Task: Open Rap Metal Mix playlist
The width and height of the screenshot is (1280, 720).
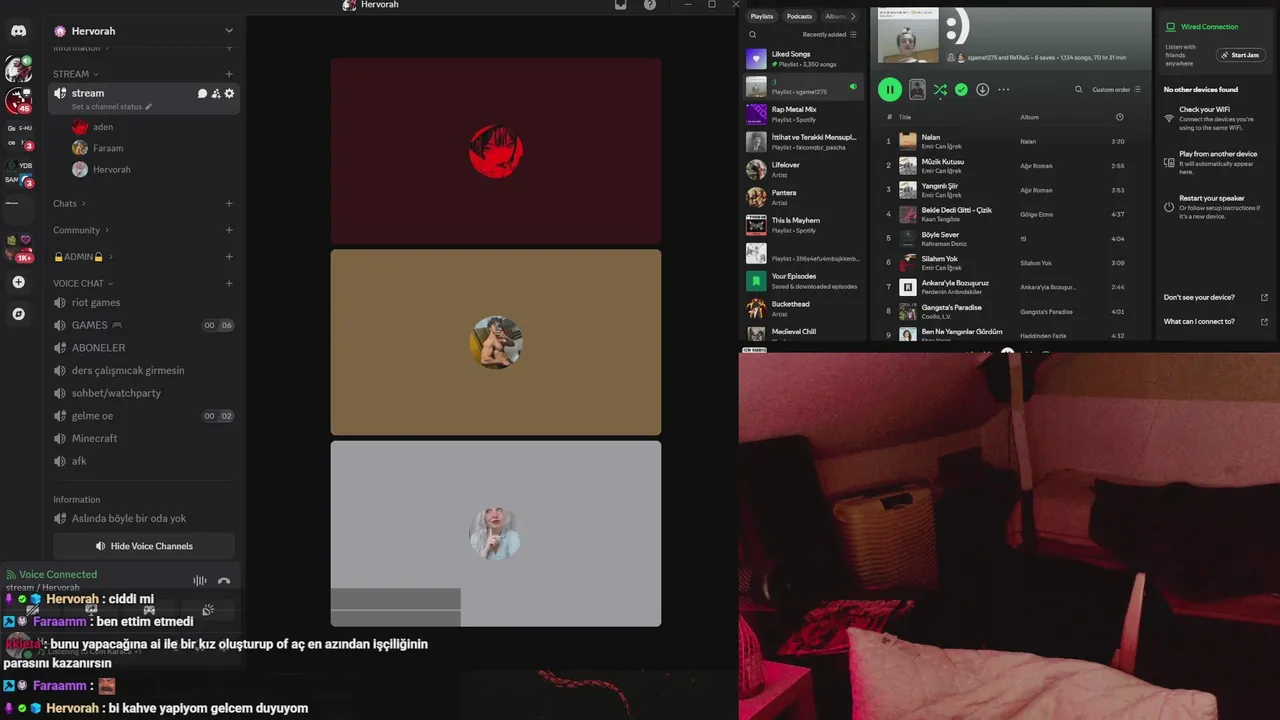Action: point(804,114)
